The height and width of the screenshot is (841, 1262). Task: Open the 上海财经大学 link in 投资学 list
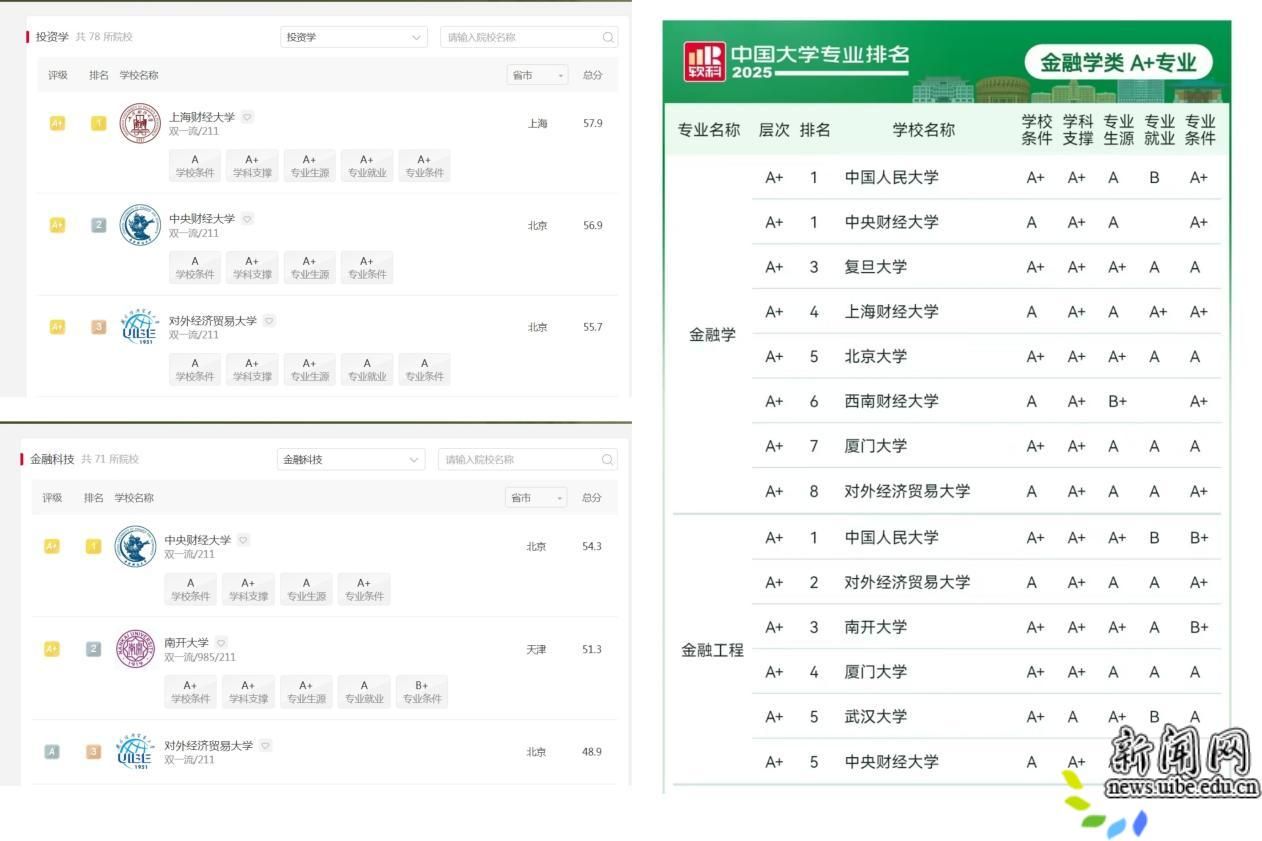(202, 117)
